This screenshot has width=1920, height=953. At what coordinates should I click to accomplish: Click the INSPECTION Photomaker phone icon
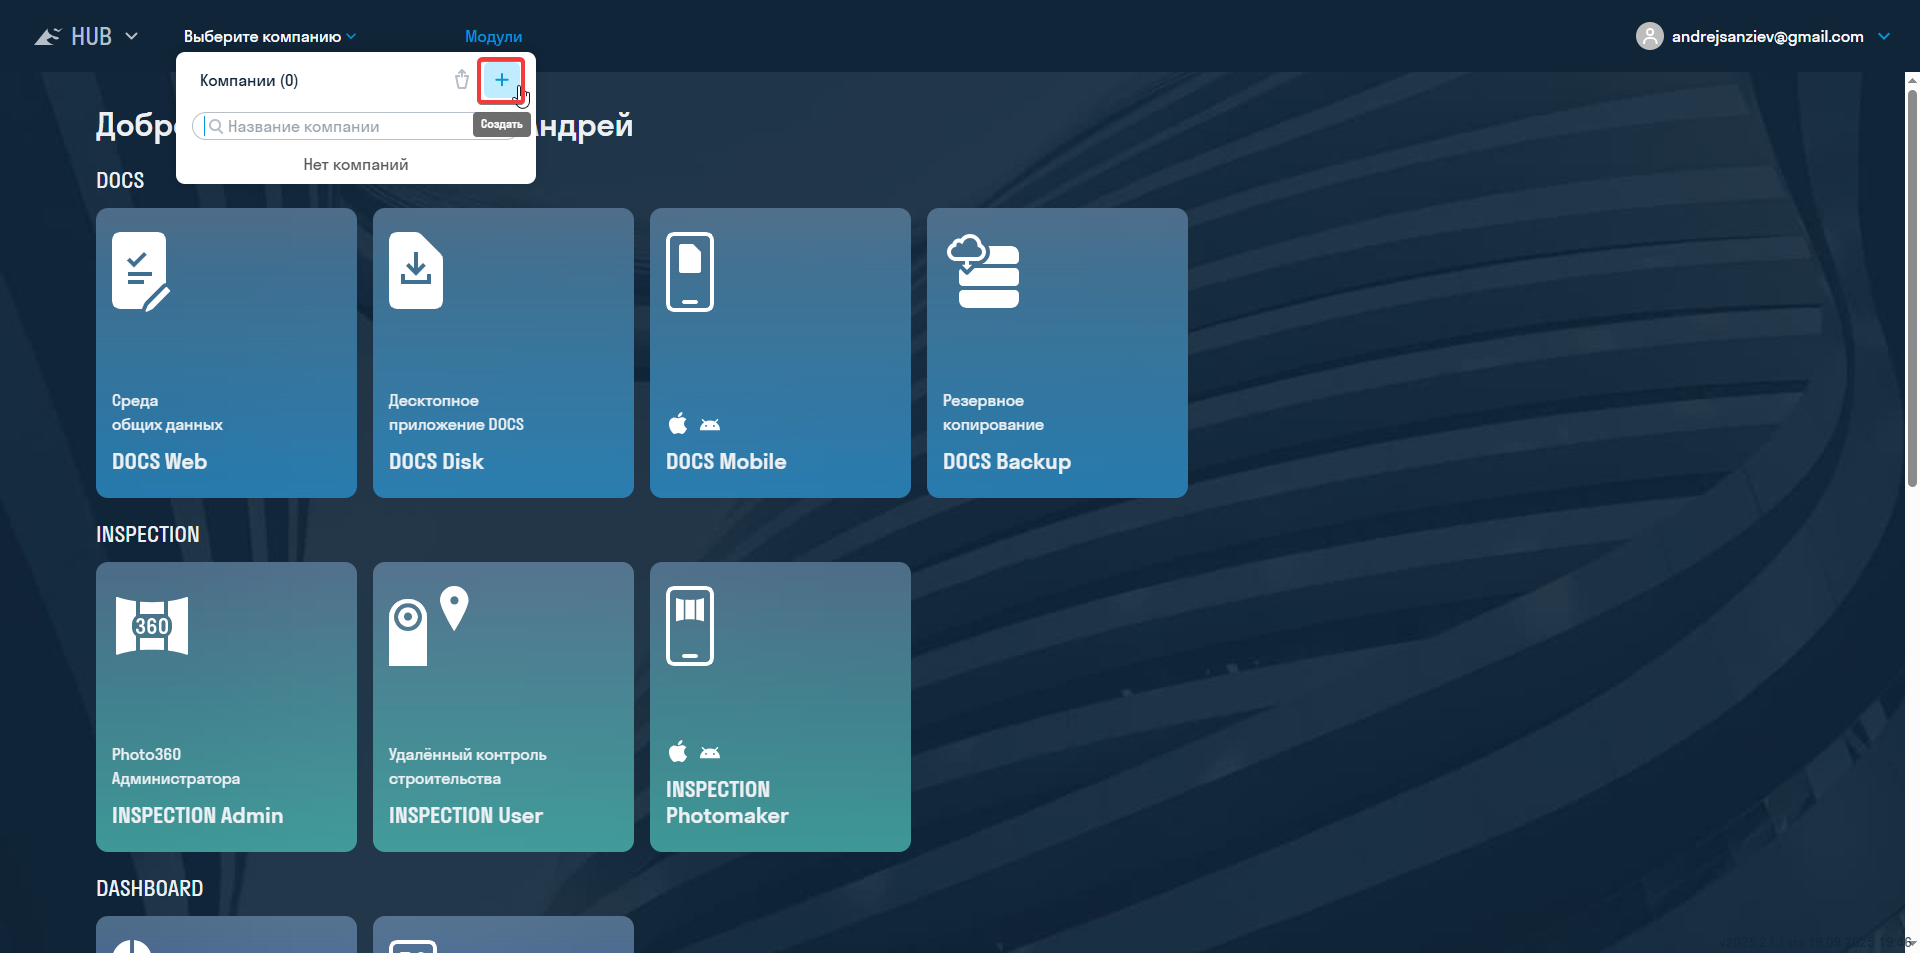click(x=690, y=626)
